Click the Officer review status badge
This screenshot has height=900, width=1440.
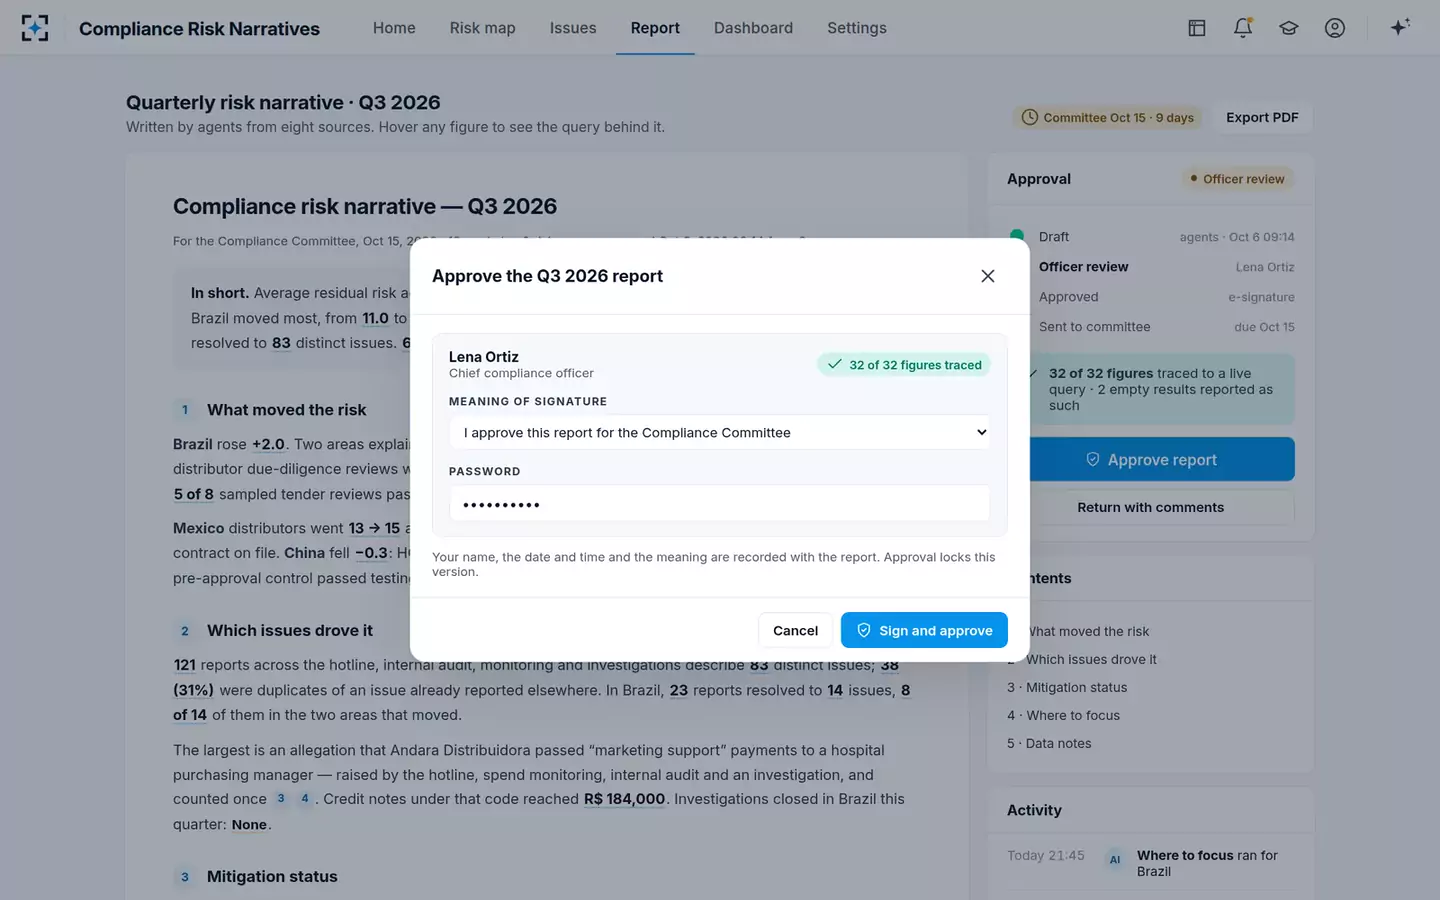point(1237,179)
